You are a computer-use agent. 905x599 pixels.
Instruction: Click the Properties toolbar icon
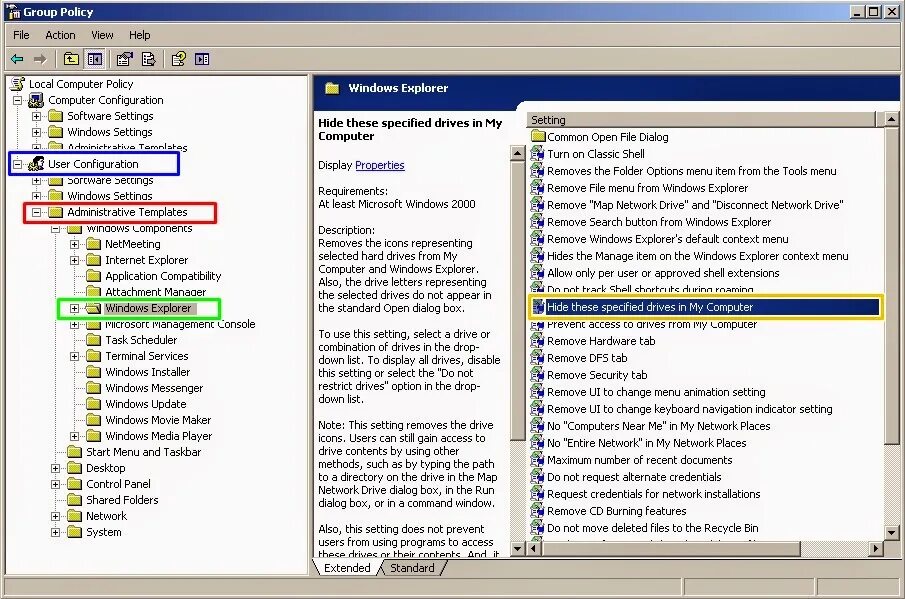(124, 59)
